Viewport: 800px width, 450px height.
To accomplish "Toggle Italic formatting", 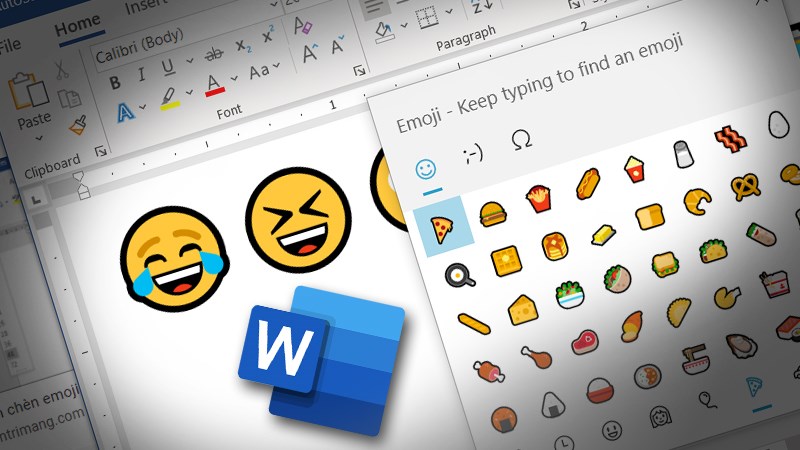I will click(141, 74).
